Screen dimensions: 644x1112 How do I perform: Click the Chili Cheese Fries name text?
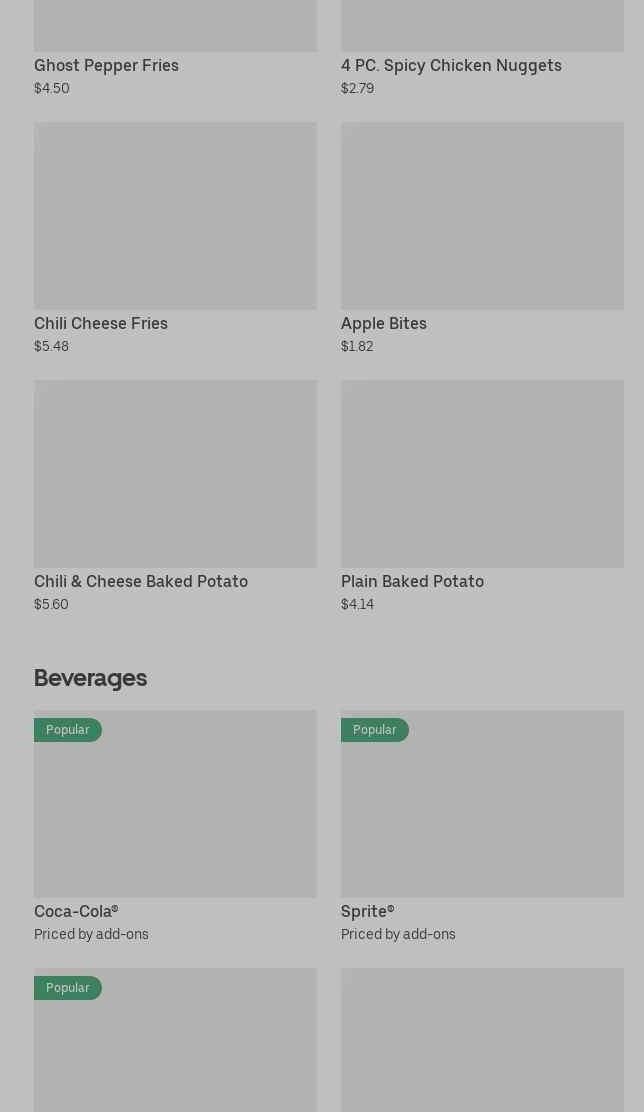click(x=101, y=323)
